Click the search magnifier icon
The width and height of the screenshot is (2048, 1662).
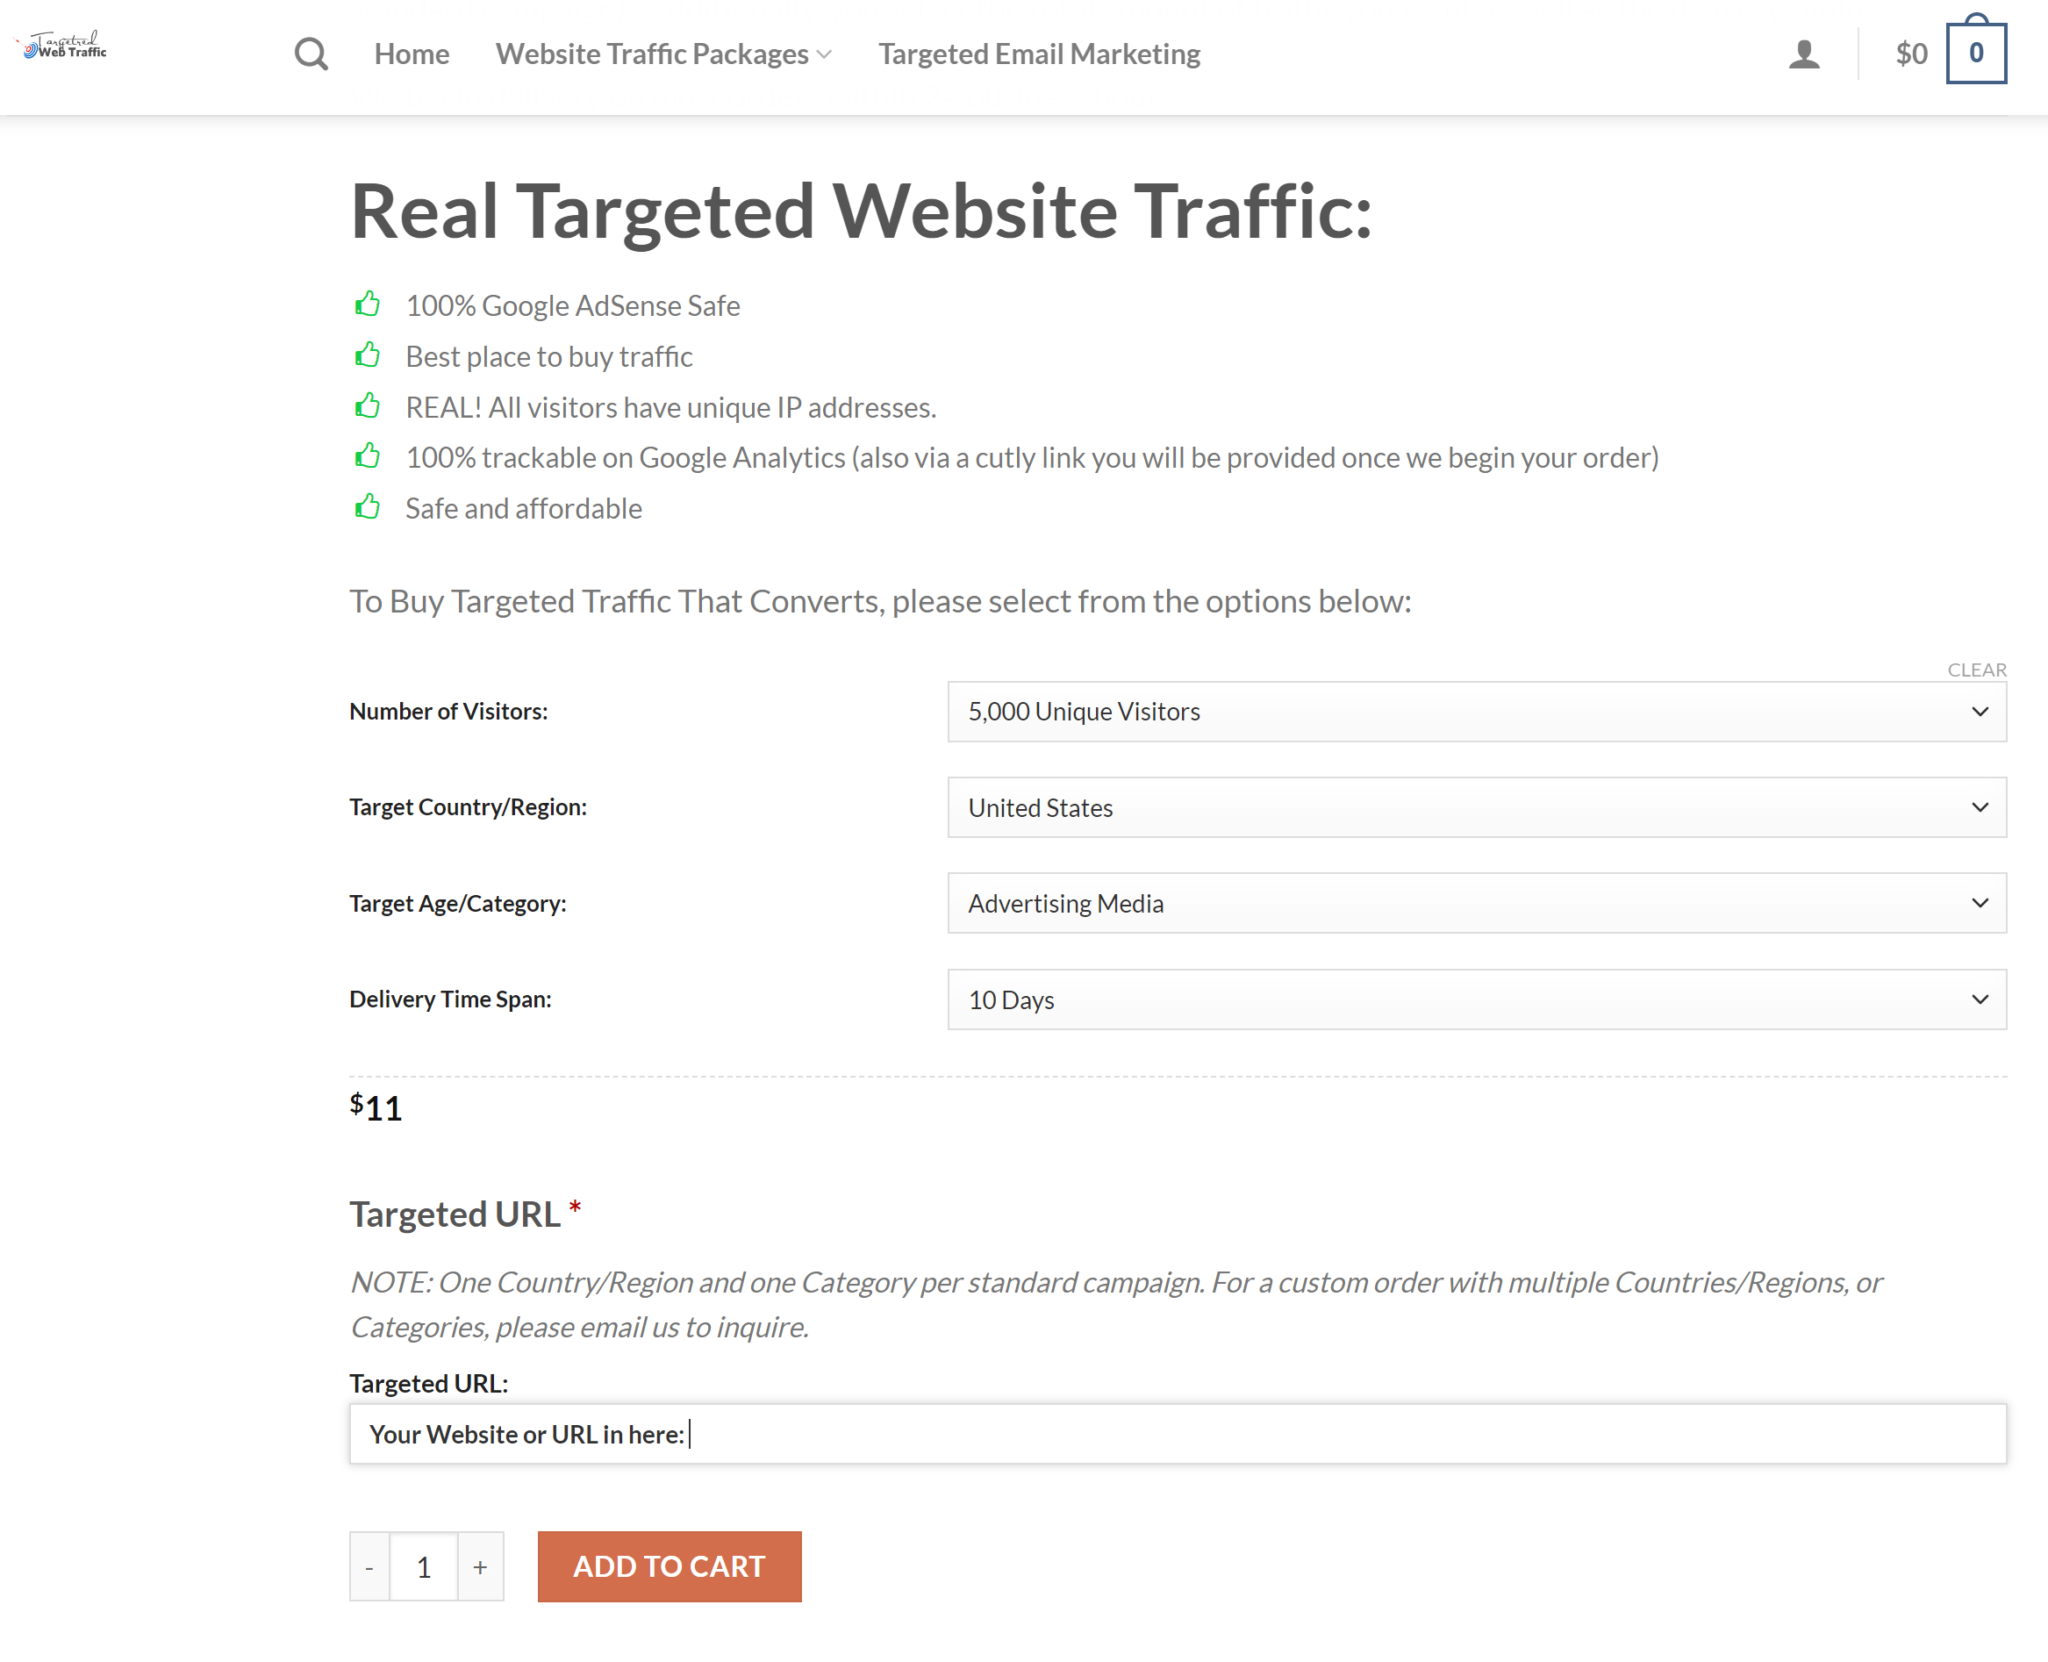point(310,53)
